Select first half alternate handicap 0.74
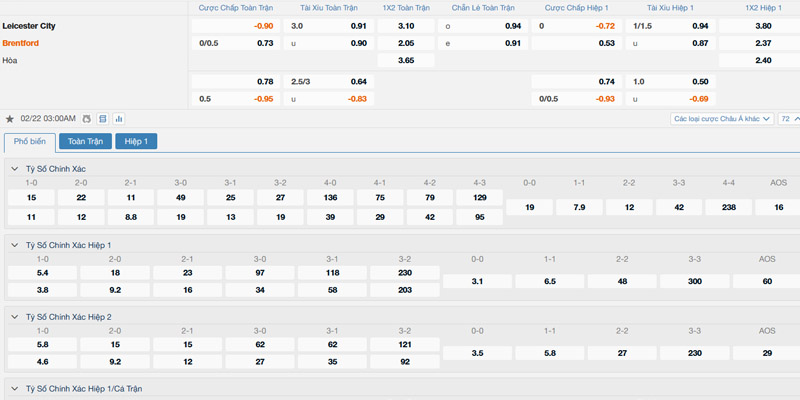800x400 pixels. 577,82
